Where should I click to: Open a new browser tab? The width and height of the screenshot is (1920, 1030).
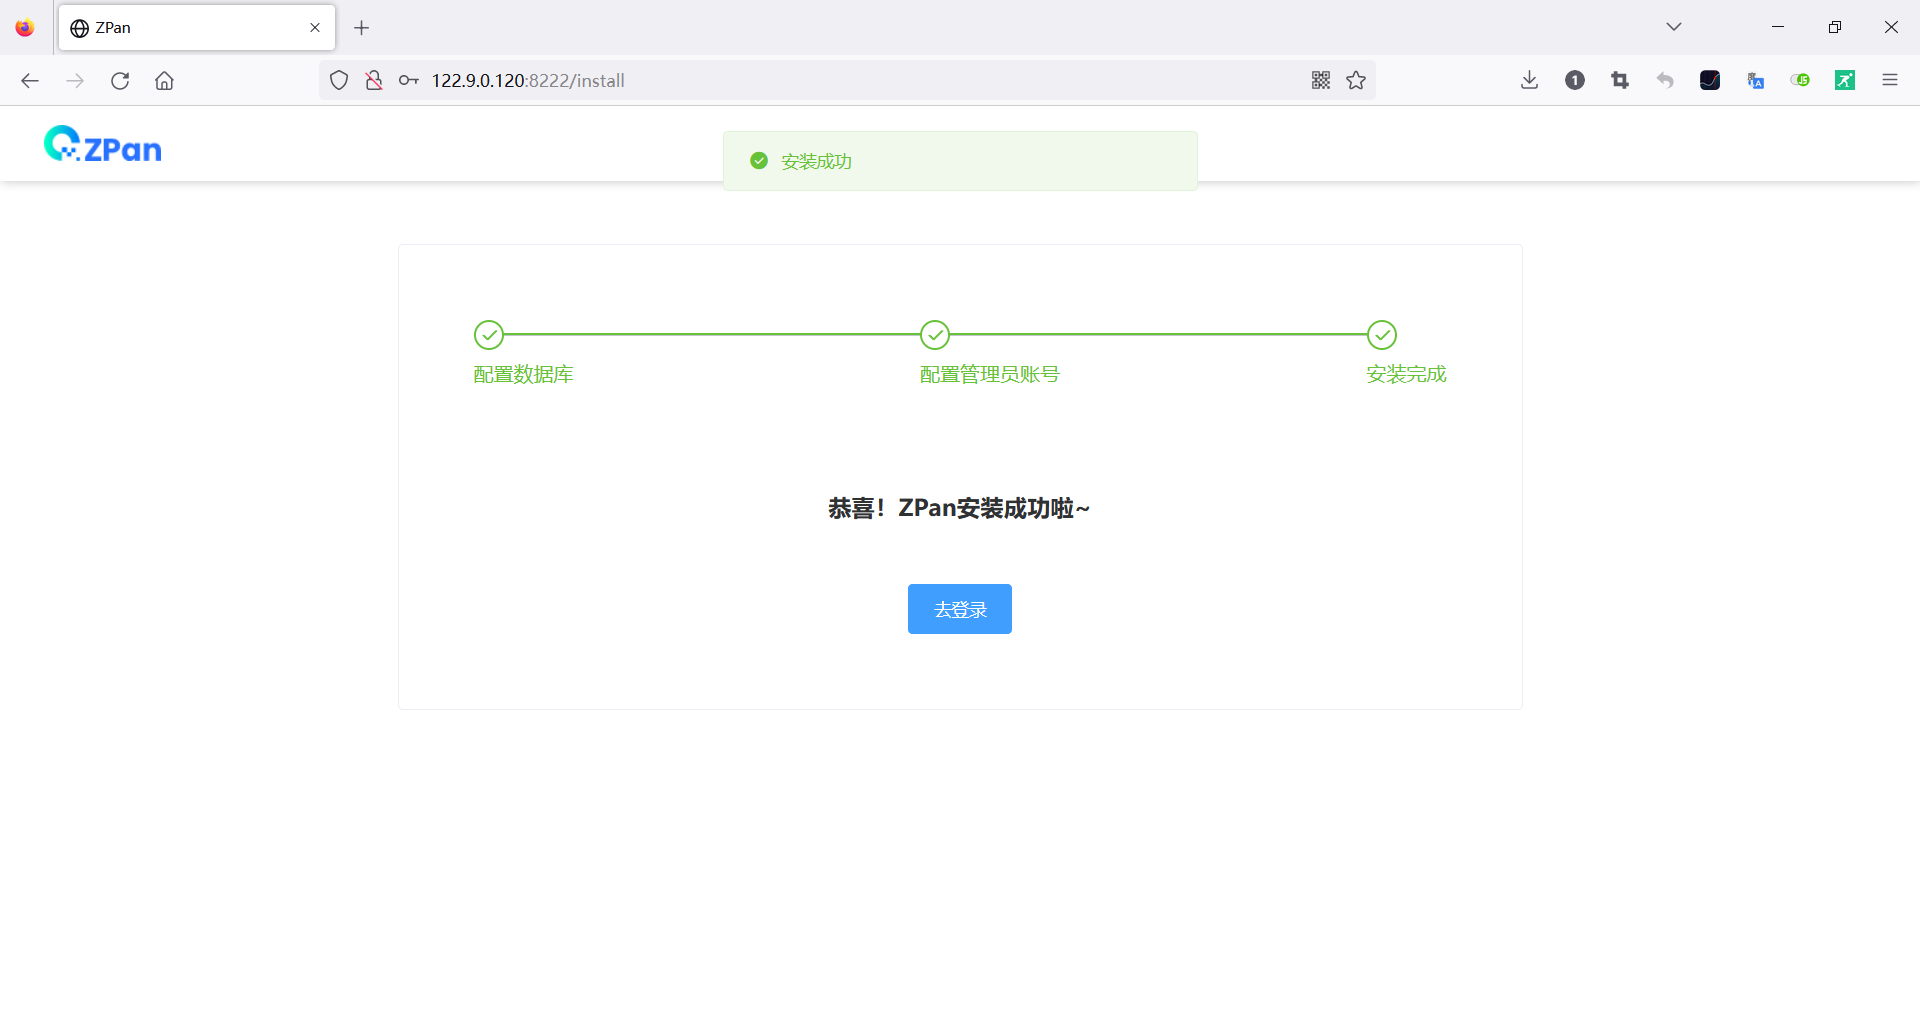[x=362, y=28]
